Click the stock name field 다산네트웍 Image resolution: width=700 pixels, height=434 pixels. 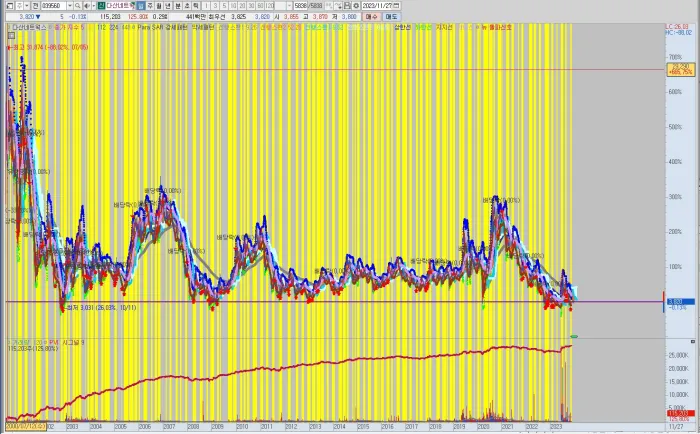120,6
